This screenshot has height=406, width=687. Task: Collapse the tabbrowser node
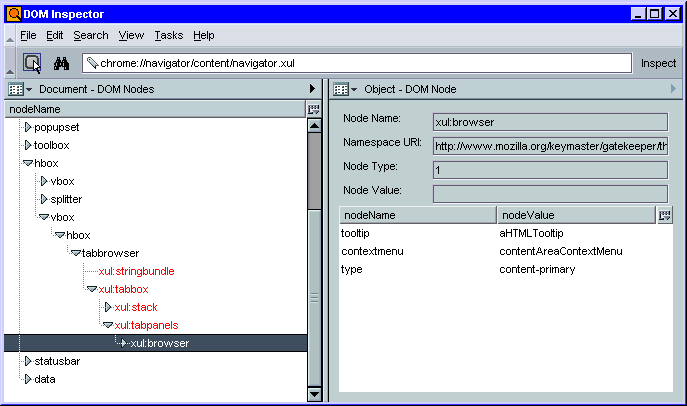pyautogui.click(x=76, y=253)
